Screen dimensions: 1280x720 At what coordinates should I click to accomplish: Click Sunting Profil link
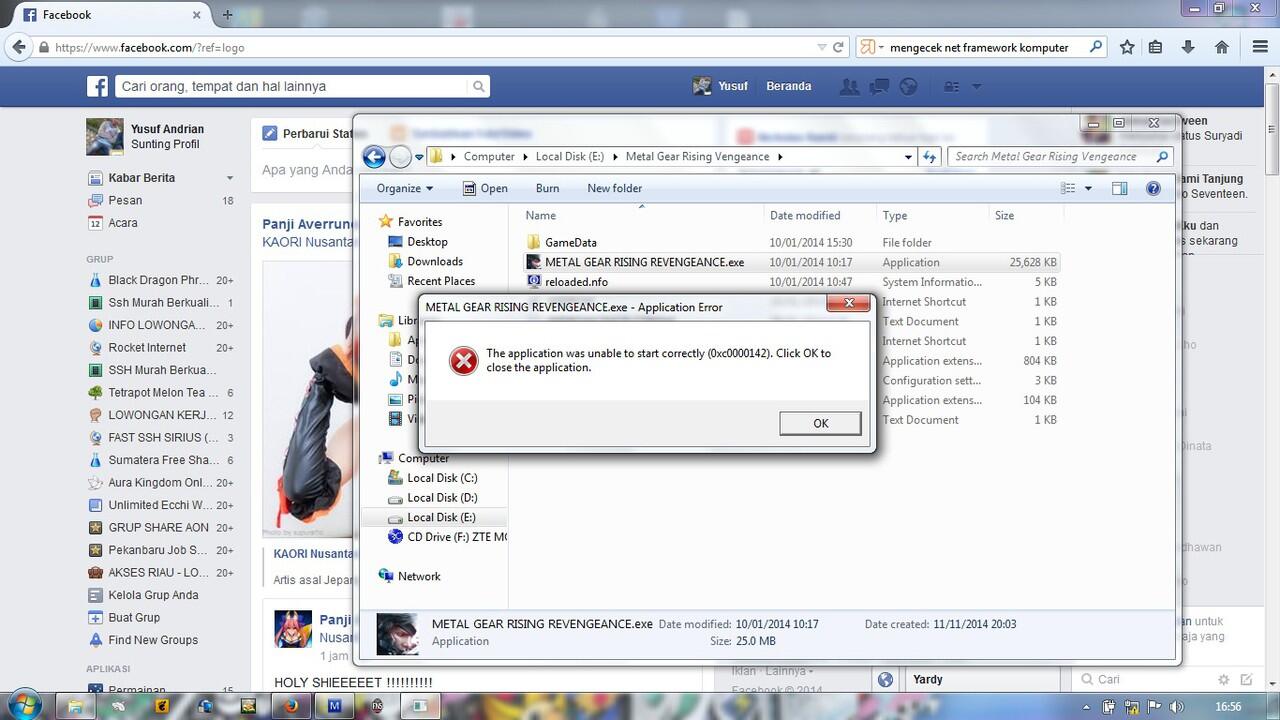tap(165, 144)
